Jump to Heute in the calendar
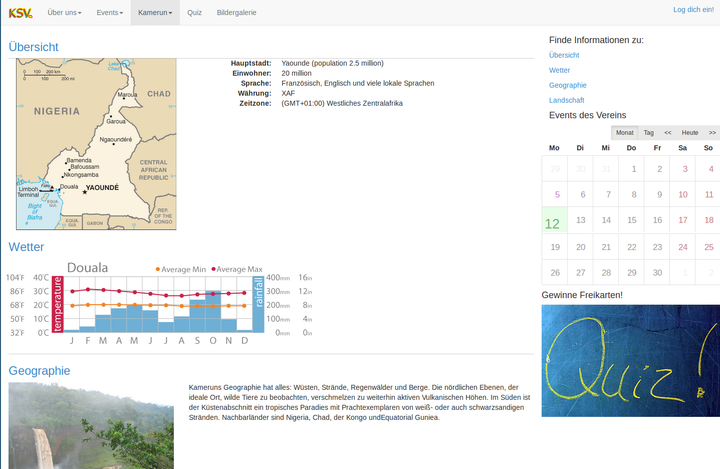 tap(690, 132)
